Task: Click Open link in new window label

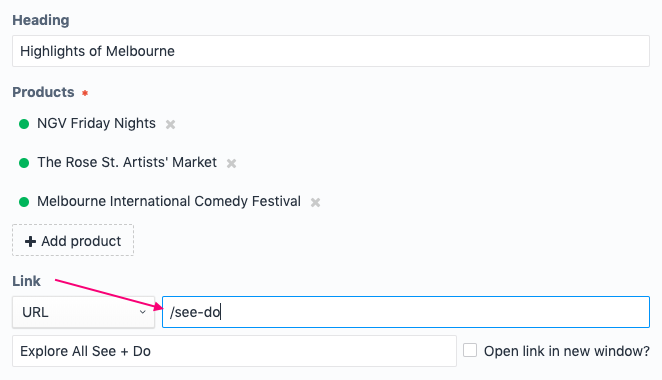Action: [x=567, y=351]
